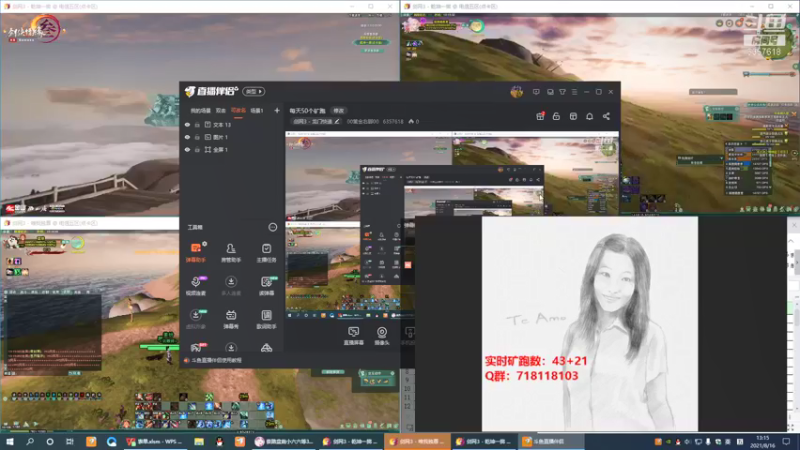
Task: Click the orange highlighted game taskbar item
Action: 417,441
